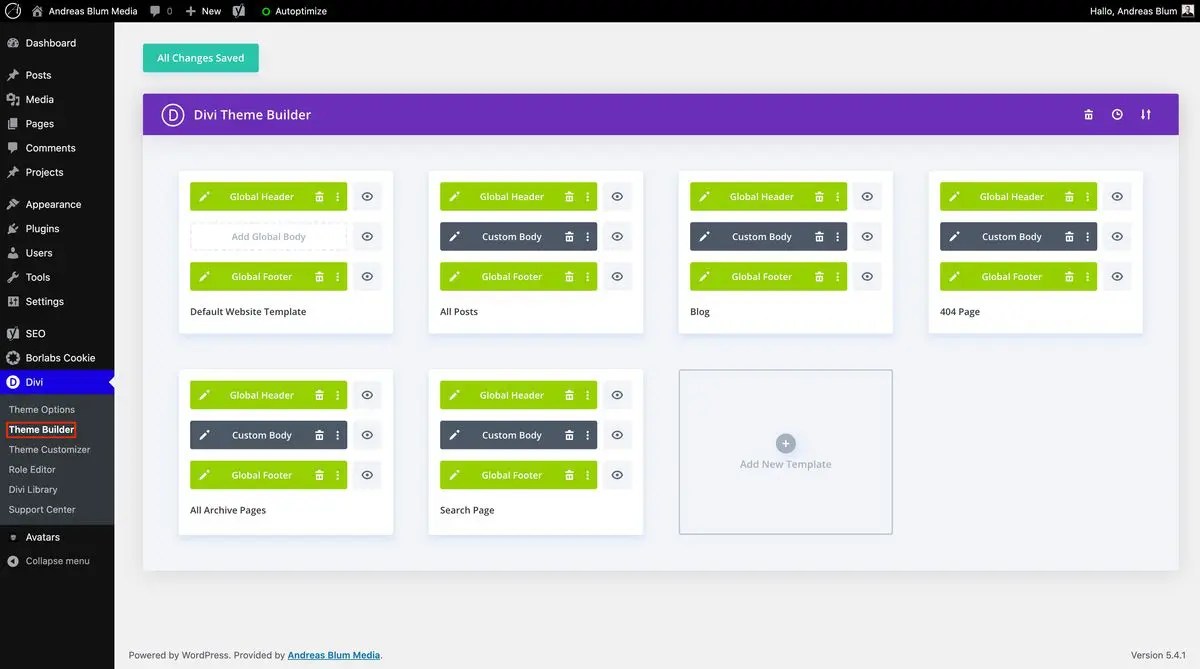The image size is (1200, 669).
Task: Open Global Footer options menu in All Posts
Action: pos(588,277)
